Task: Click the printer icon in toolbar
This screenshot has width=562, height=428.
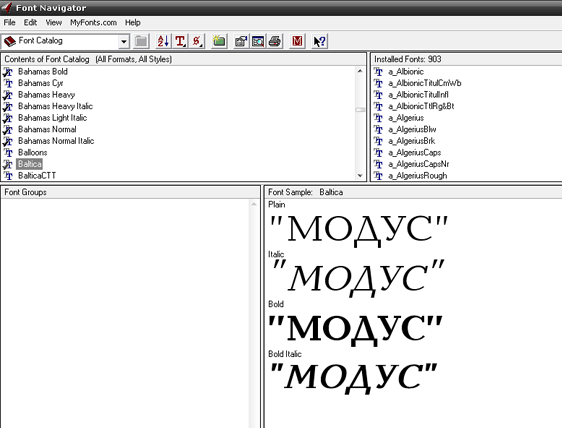Action: pyautogui.click(x=275, y=41)
